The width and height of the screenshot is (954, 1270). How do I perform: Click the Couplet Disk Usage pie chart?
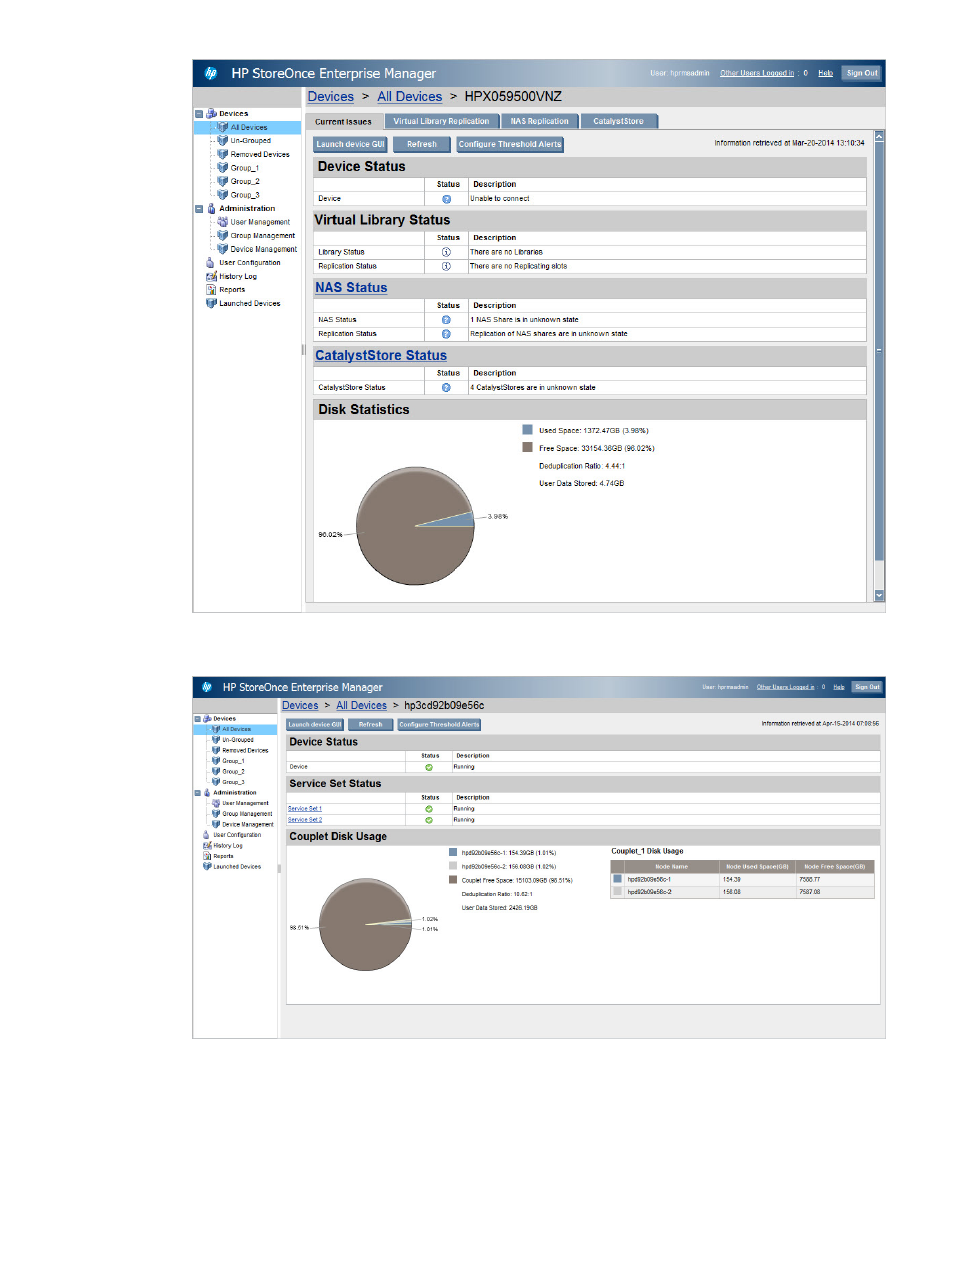point(365,925)
